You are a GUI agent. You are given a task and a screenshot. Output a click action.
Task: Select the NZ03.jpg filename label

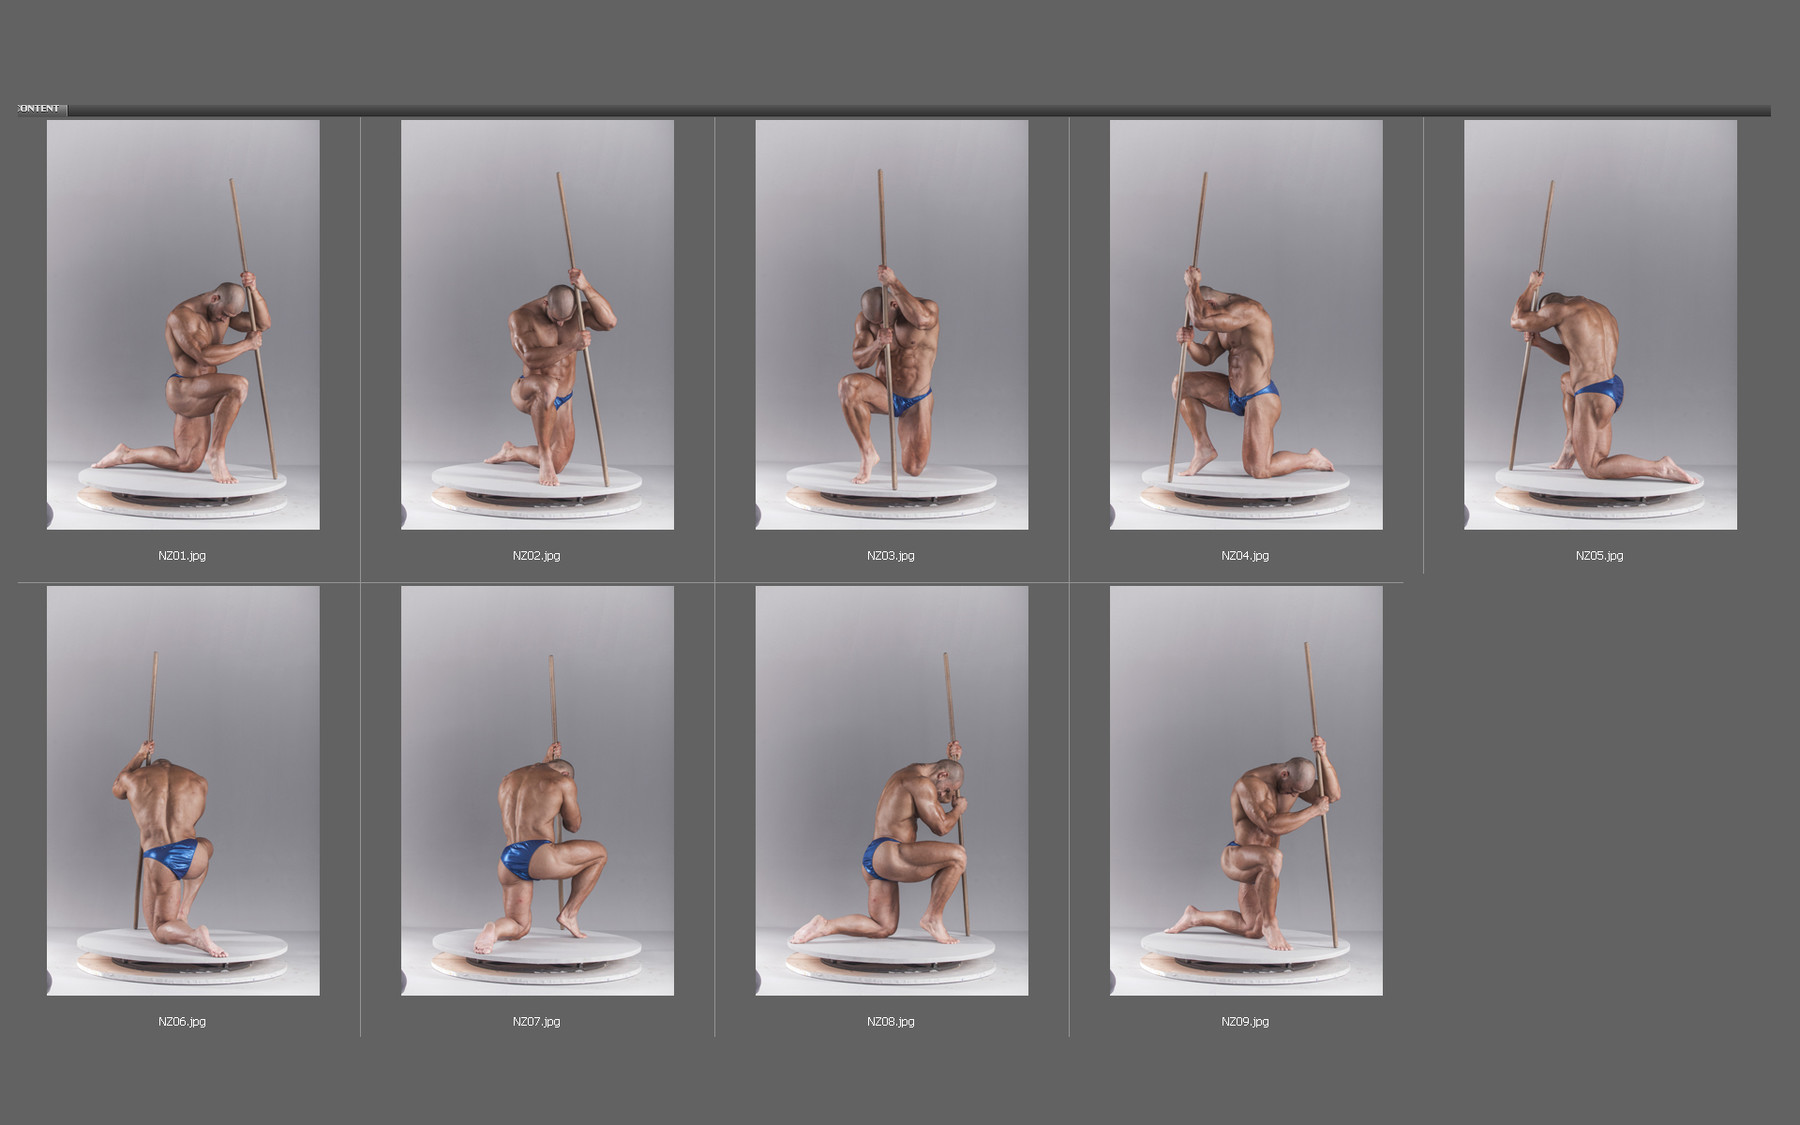tap(893, 554)
